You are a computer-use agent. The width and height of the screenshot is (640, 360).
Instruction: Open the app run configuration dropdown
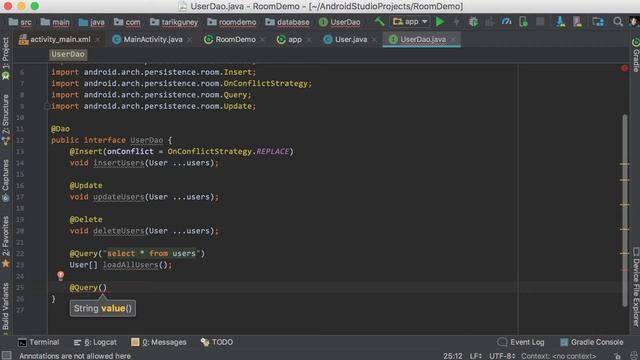click(410, 22)
